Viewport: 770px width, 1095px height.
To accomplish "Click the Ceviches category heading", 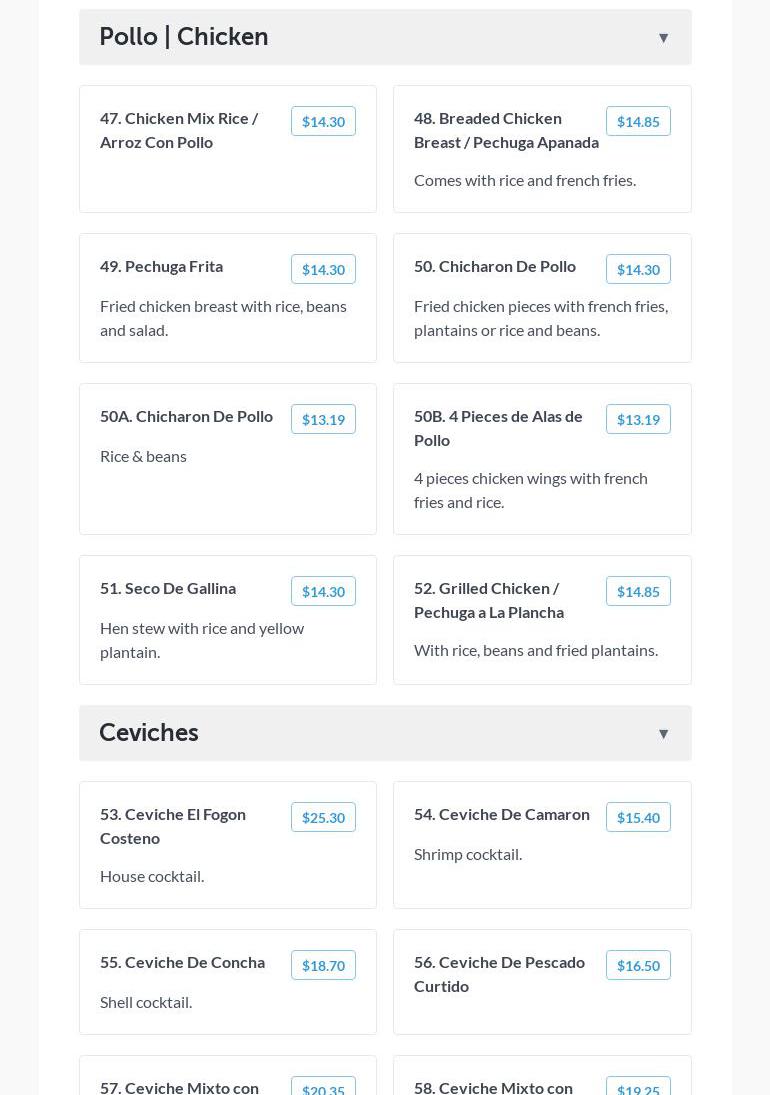I will 149,733.
